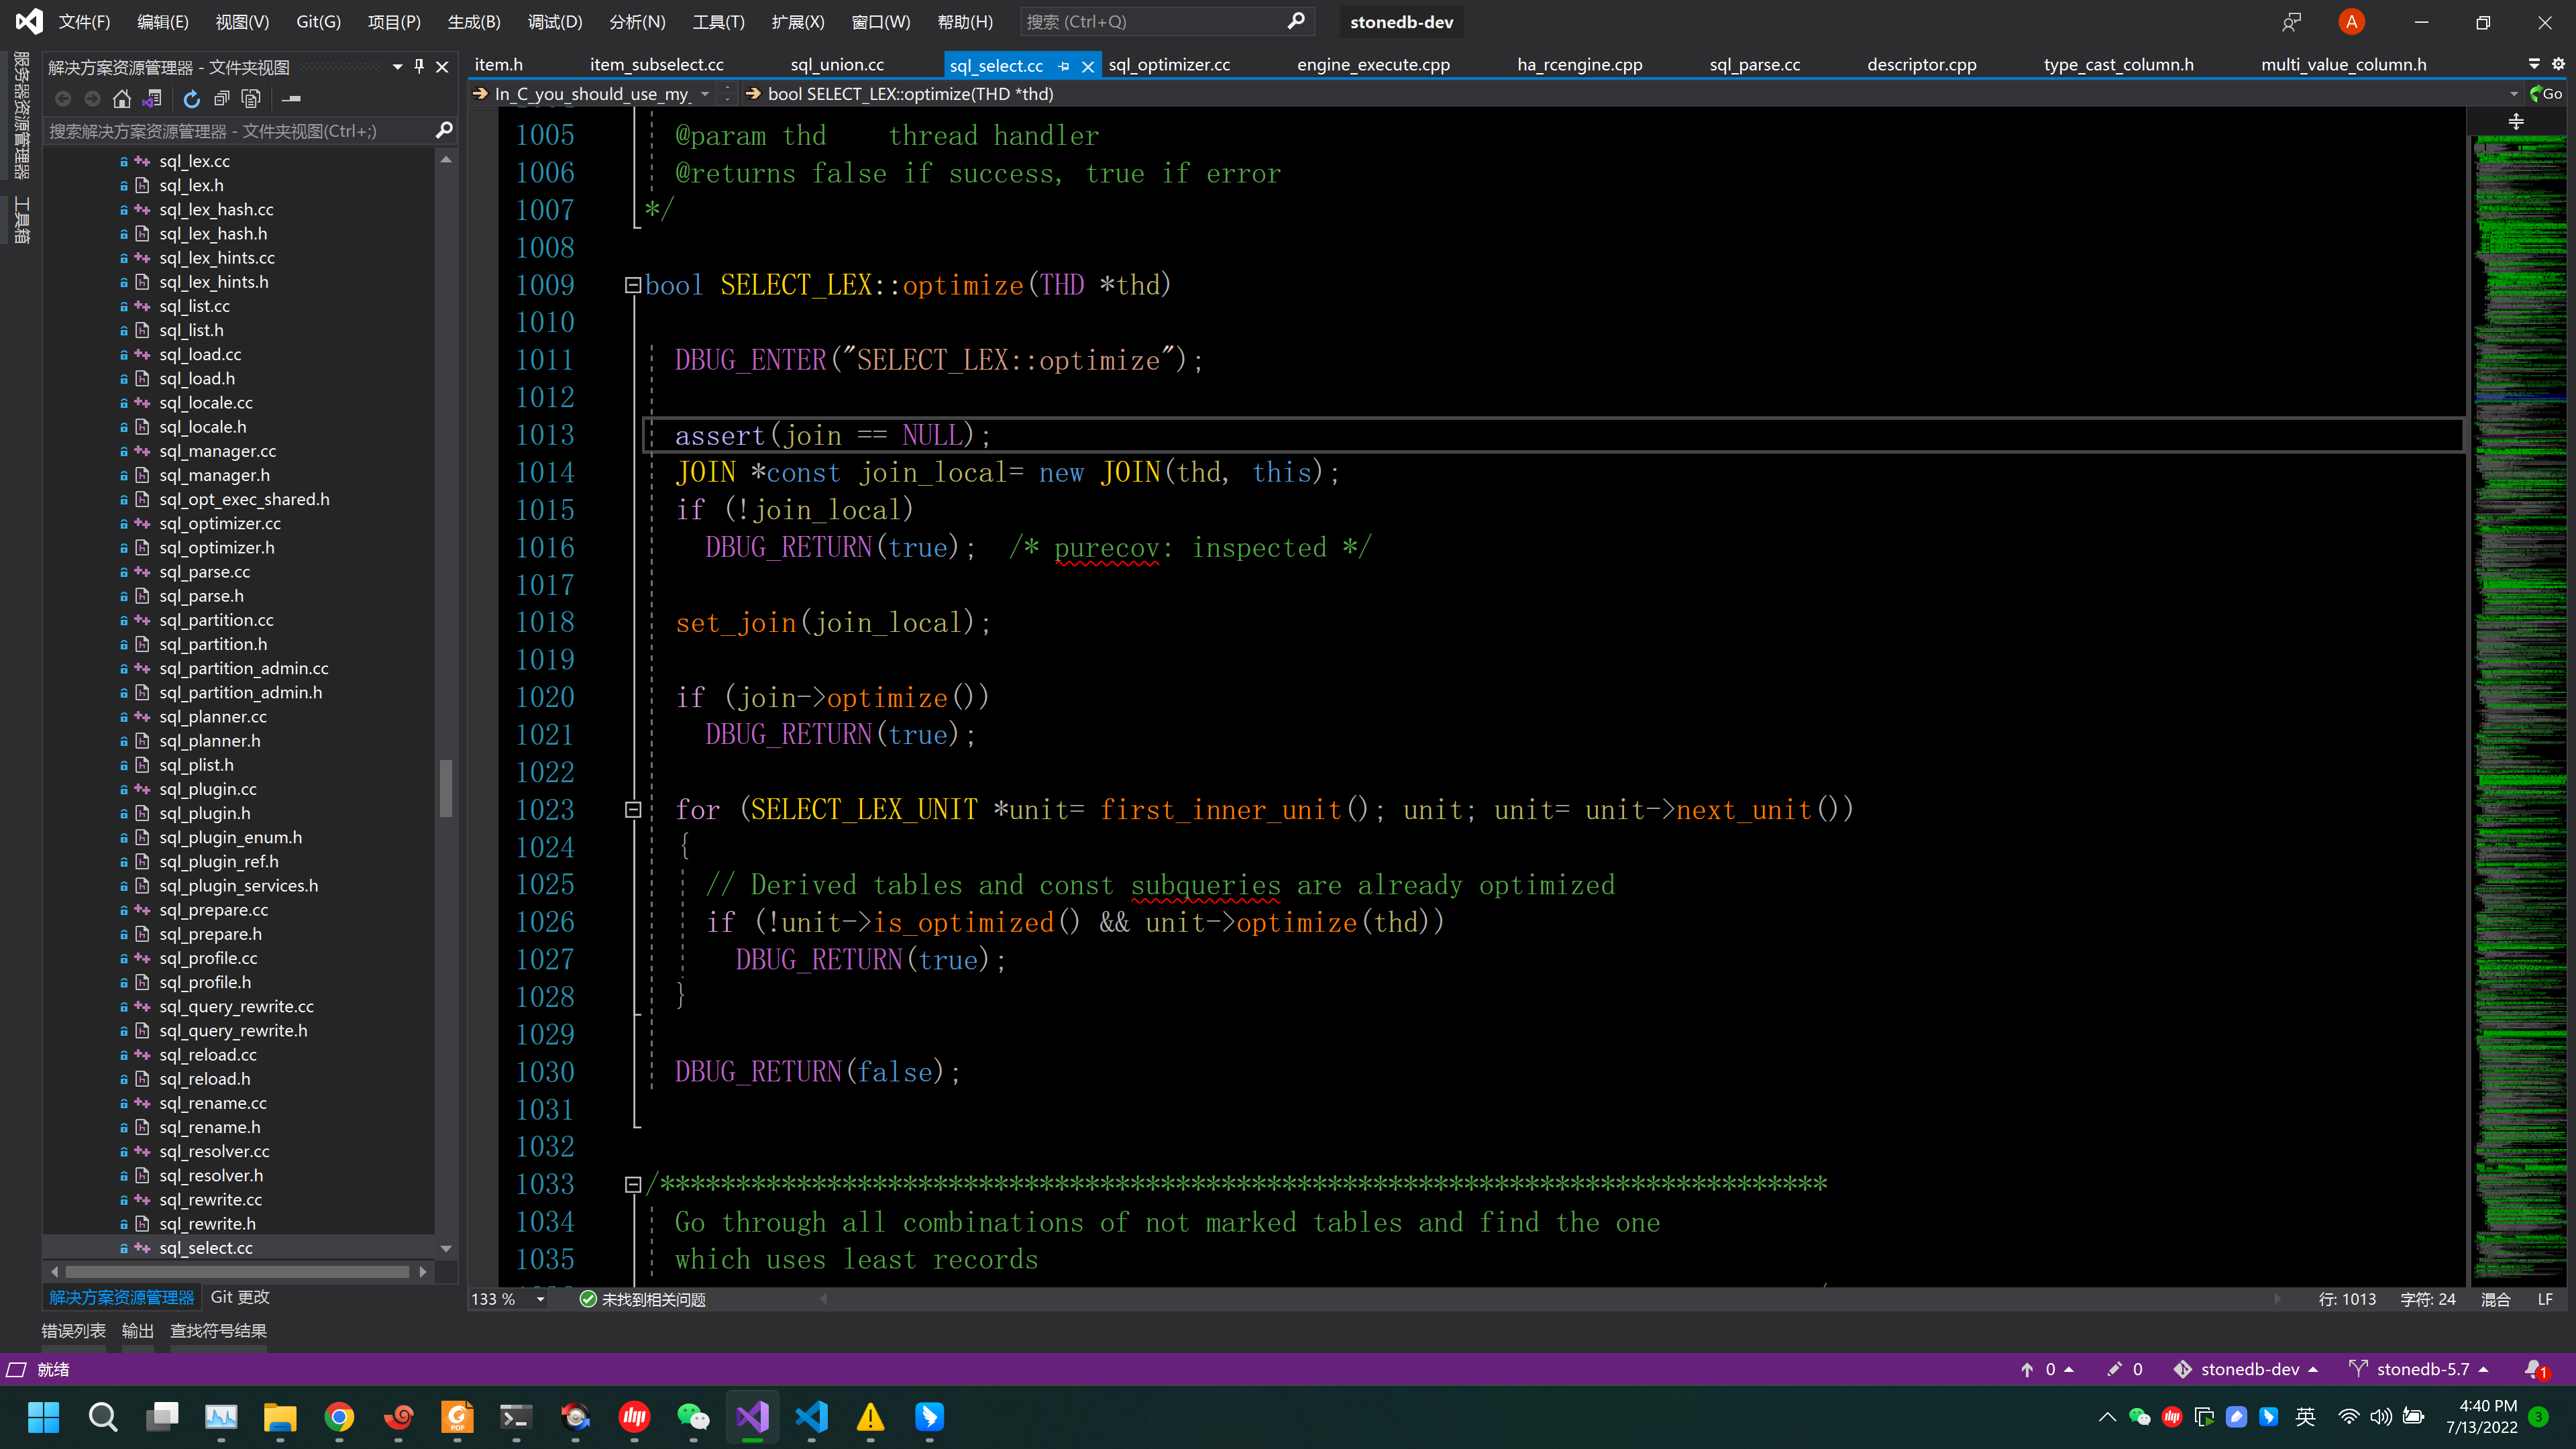Collapse the for loop block at line 1023
This screenshot has height=1449, width=2576.
pyautogui.click(x=632, y=809)
